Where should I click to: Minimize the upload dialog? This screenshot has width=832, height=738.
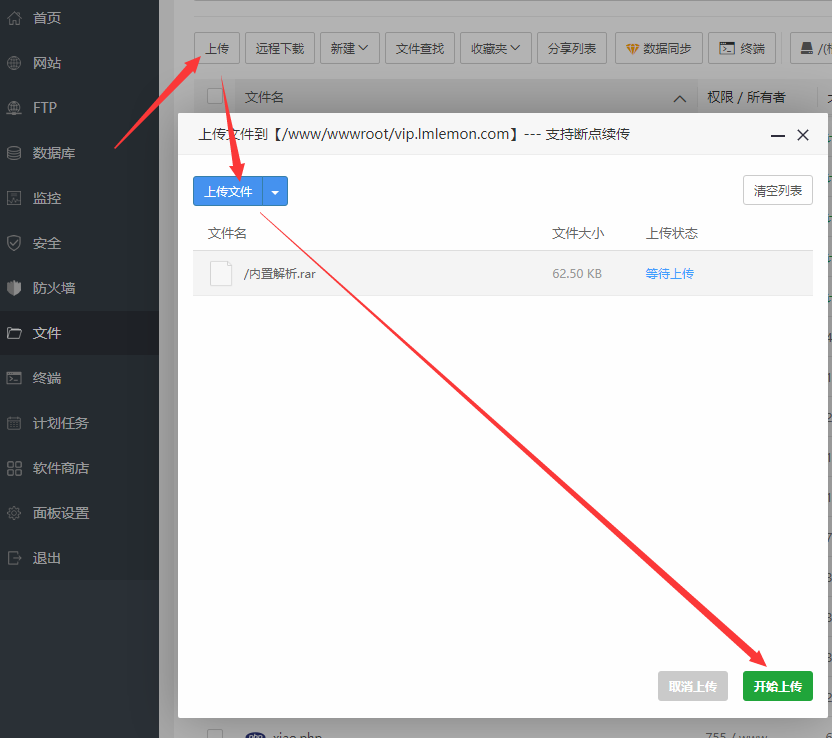coord(777,135)
